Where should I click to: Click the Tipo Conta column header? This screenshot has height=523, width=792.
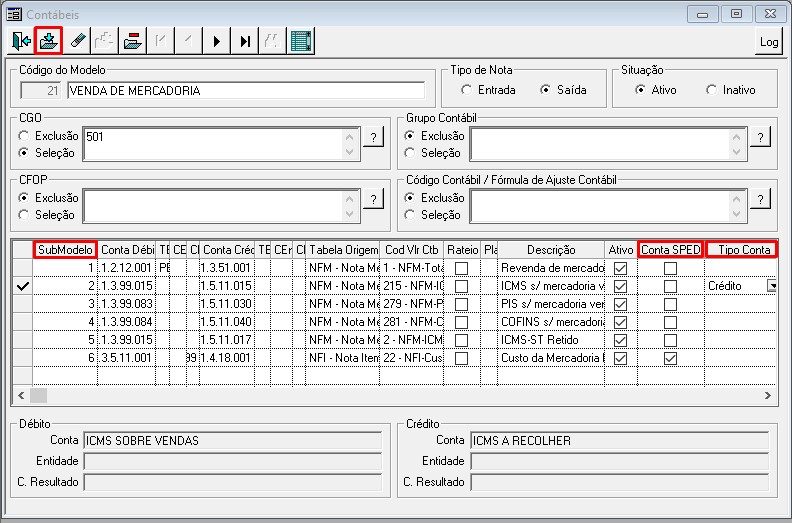741,250
